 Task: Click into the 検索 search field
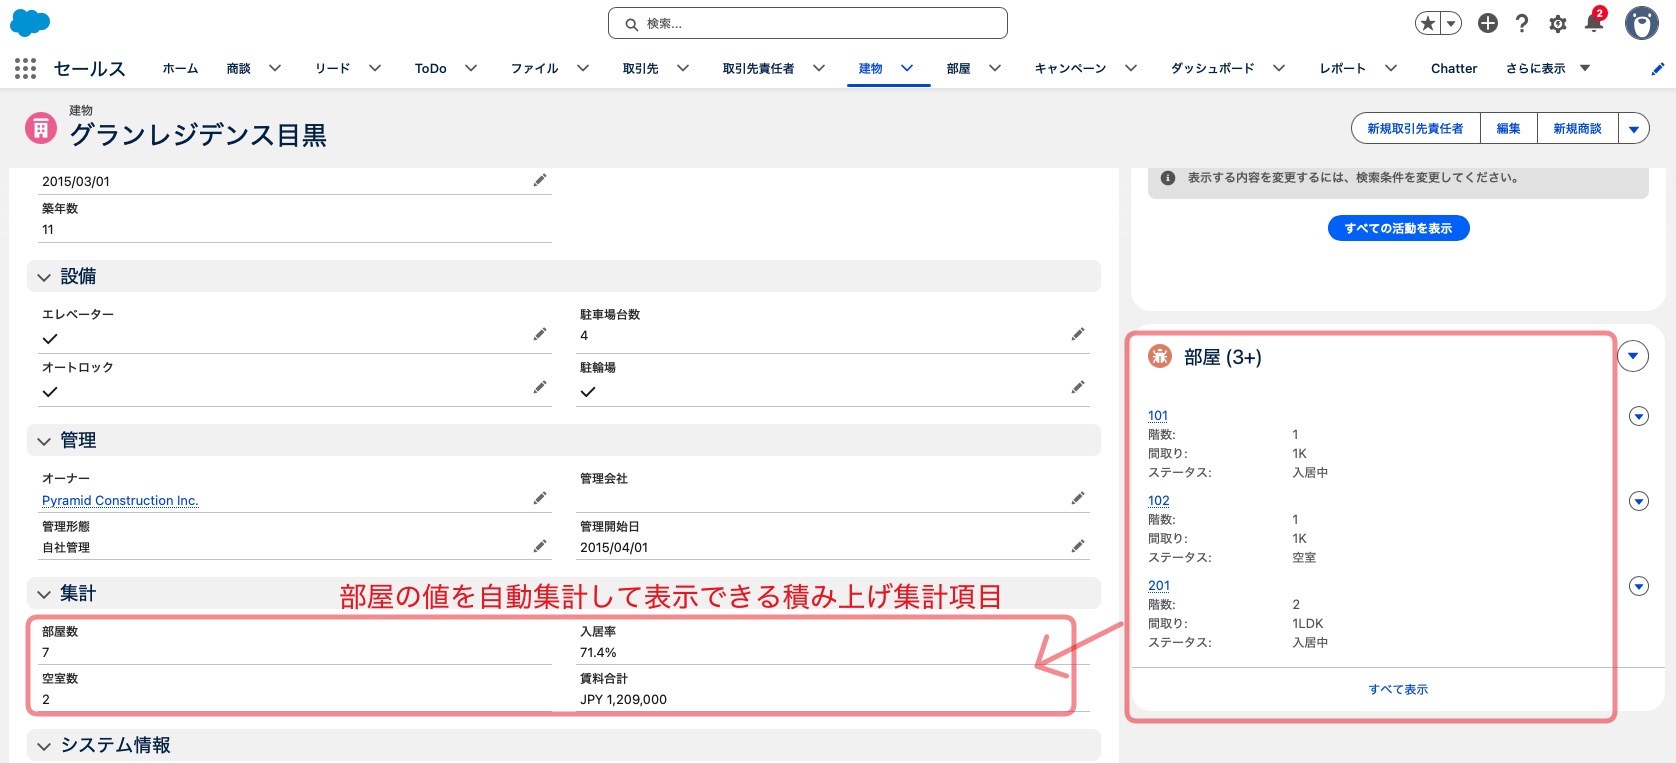(808, 23)
